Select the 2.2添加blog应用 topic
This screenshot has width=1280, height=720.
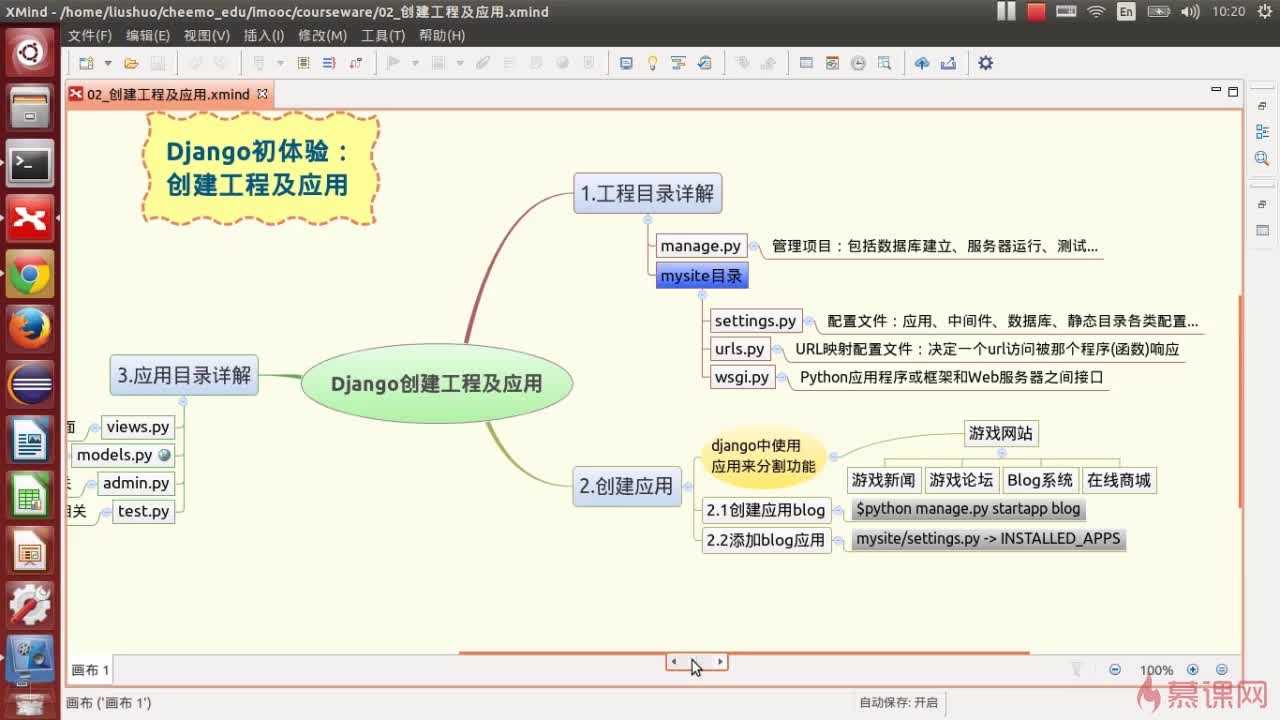point(766,540)
